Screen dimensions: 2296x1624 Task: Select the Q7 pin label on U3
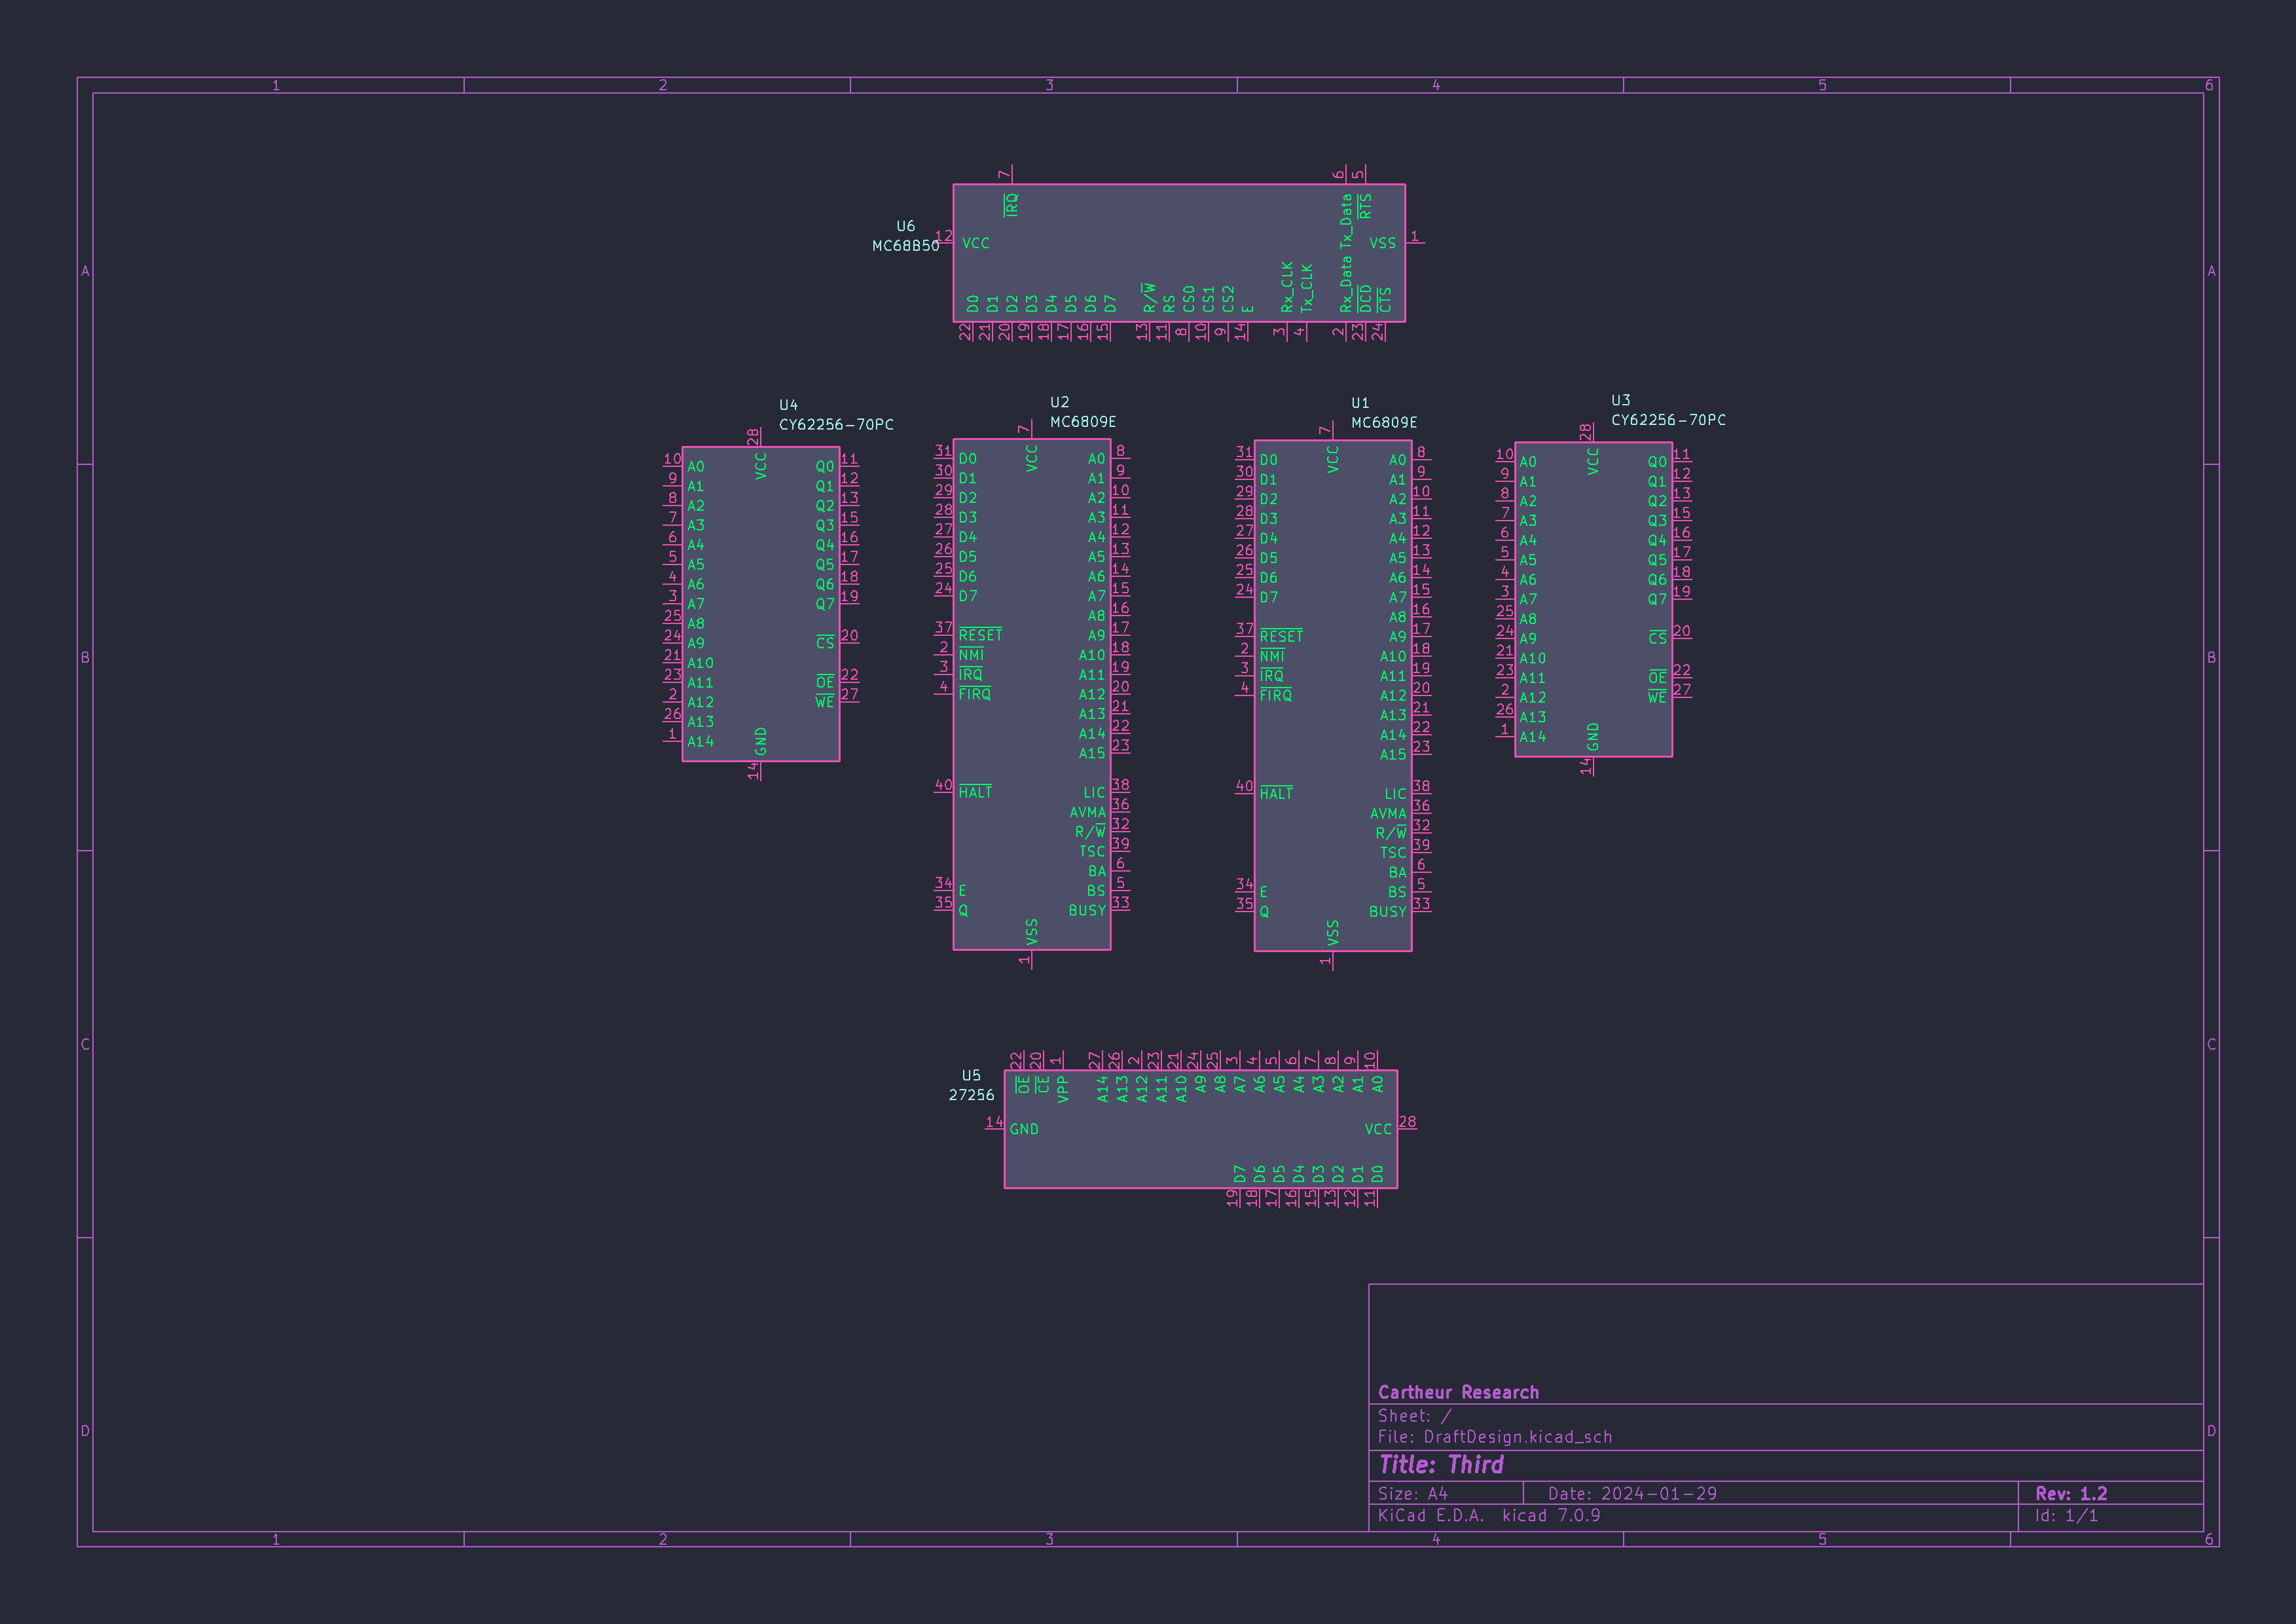pos(1657,600)
